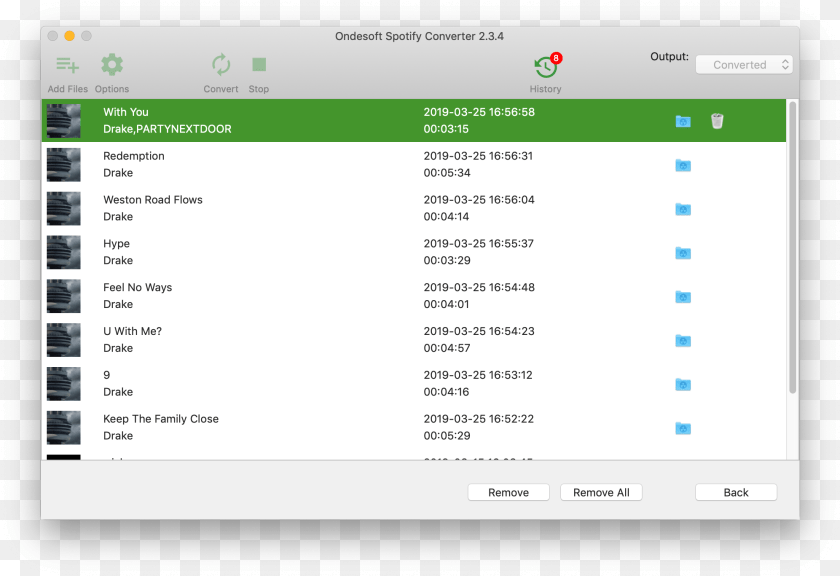The height and width of the screenshot is (576, 840).
Task: Click timestamp 2019-03-25 16:56:04
Action: 479,200
